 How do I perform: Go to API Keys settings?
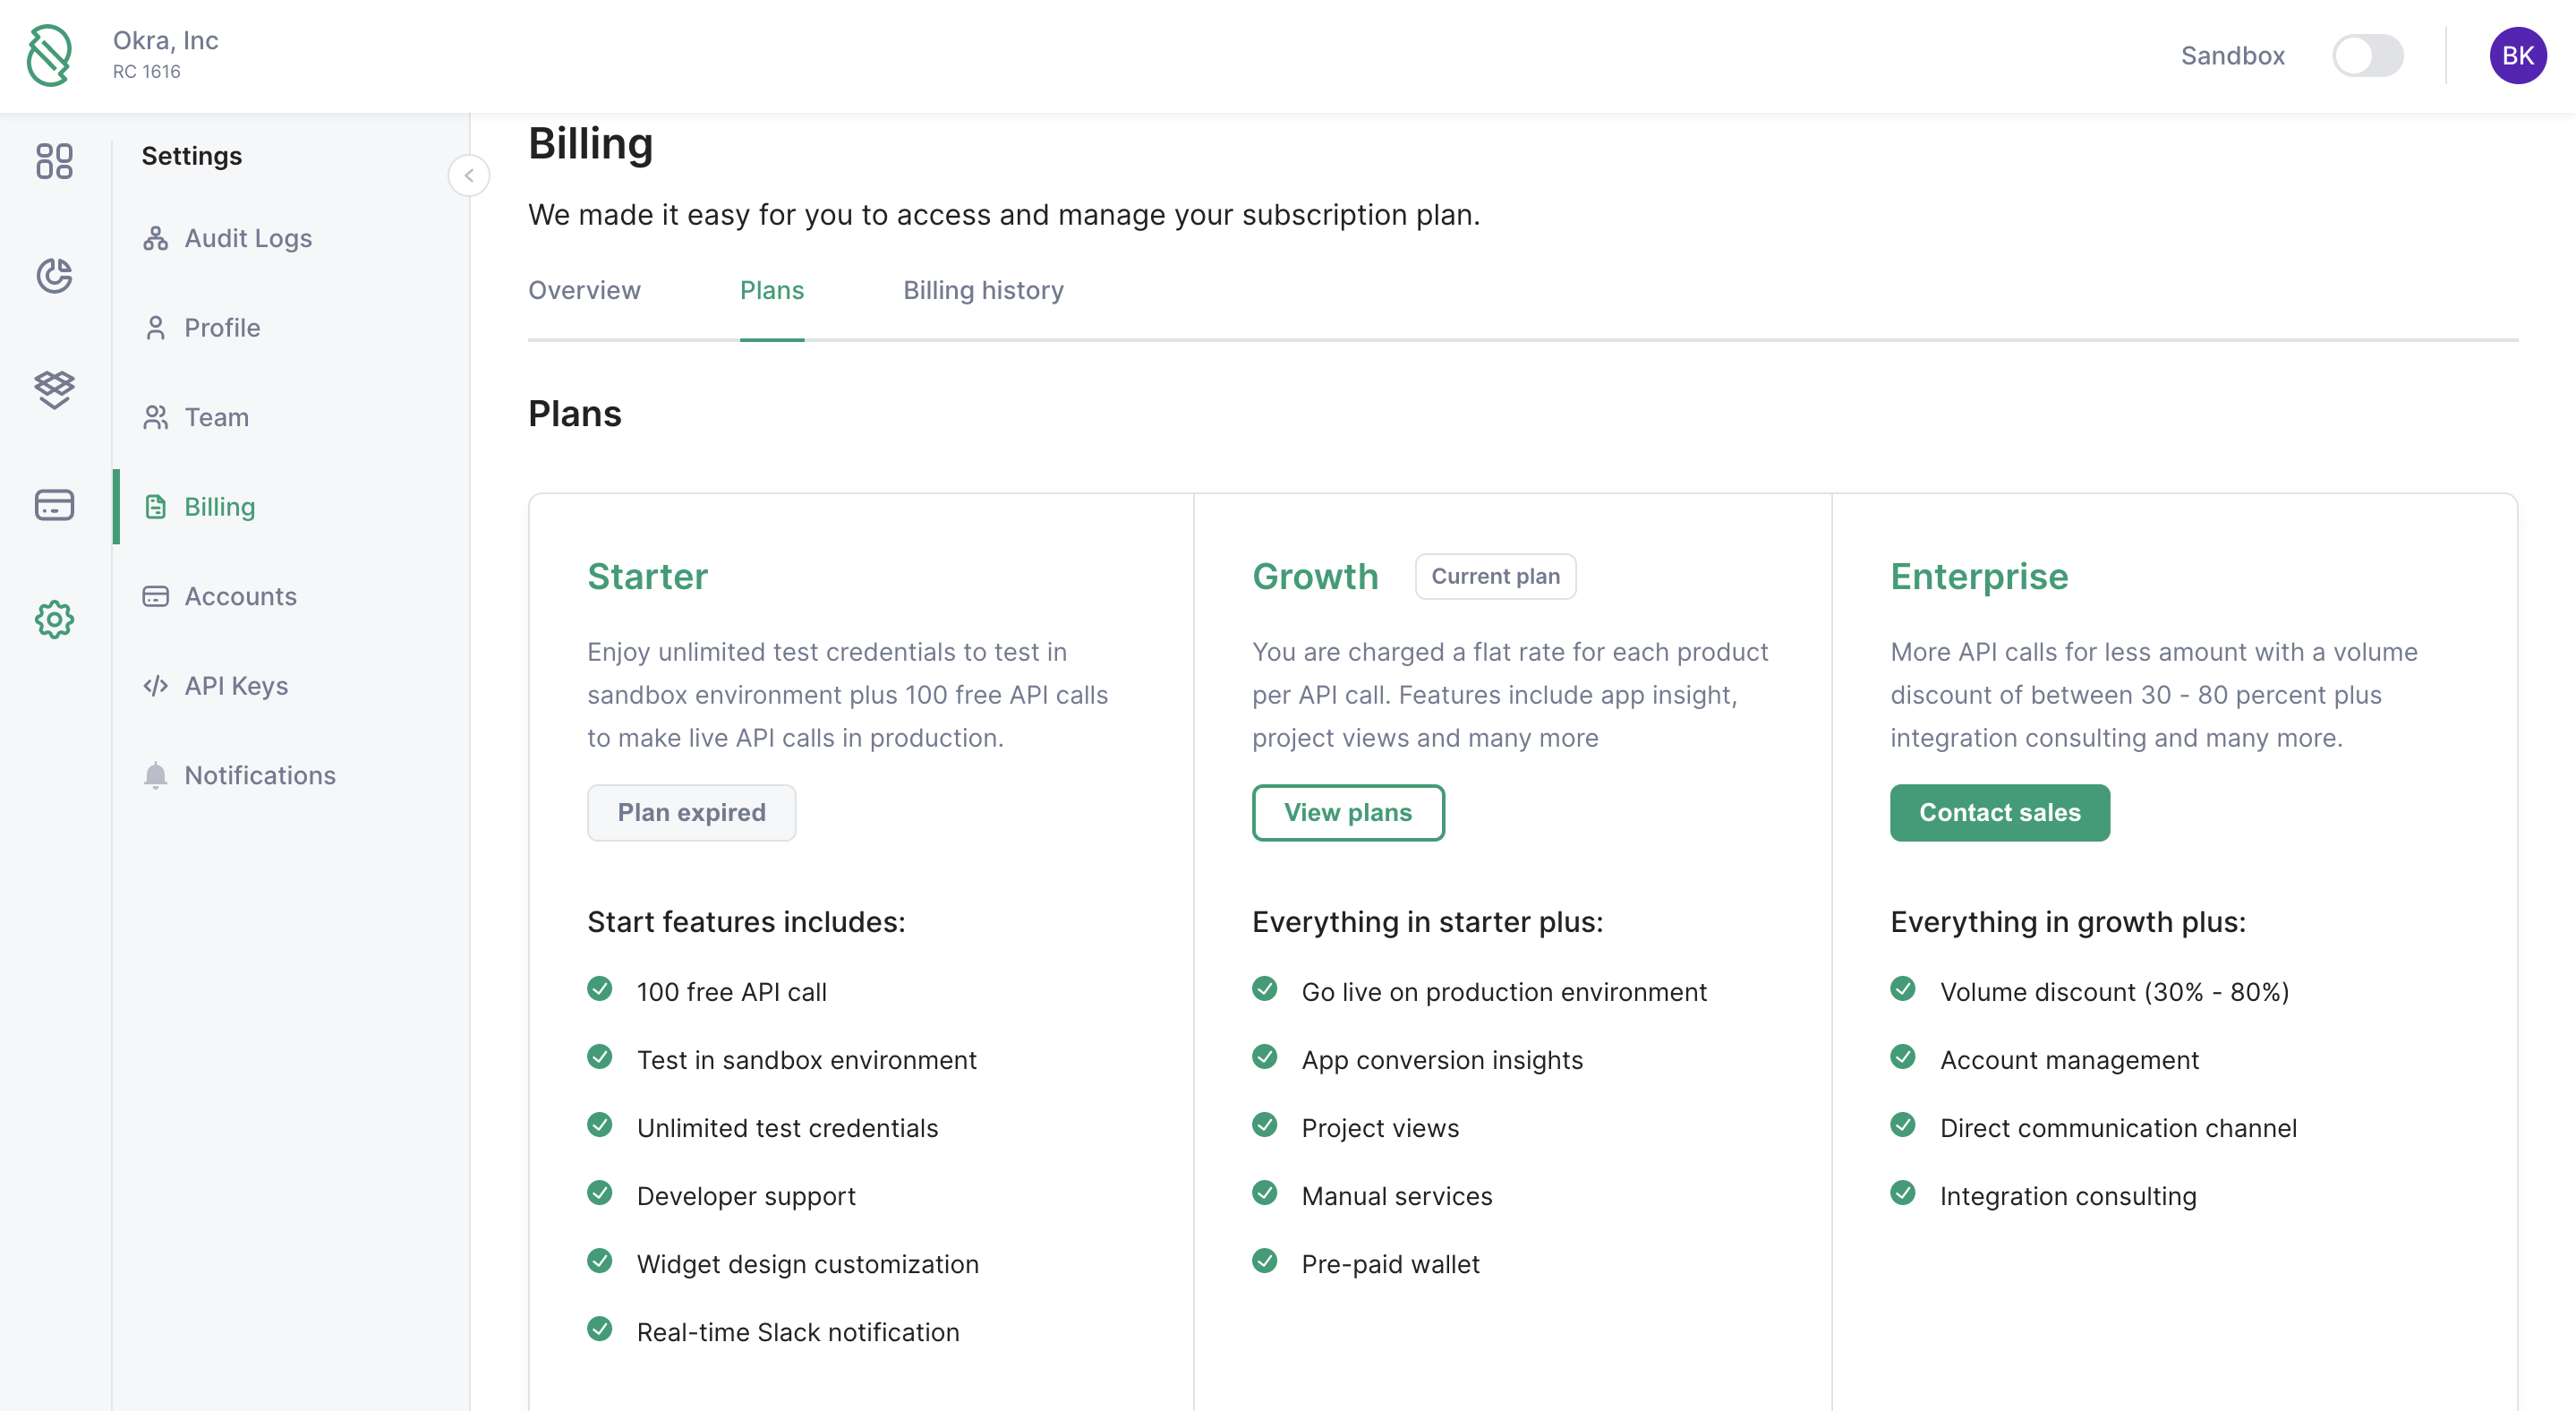235,685
